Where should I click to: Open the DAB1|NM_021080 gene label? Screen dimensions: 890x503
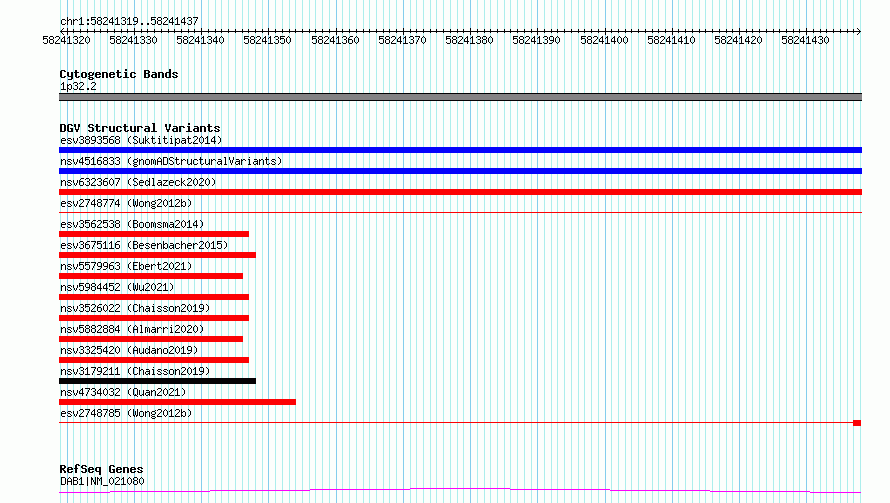click(102, 481)
